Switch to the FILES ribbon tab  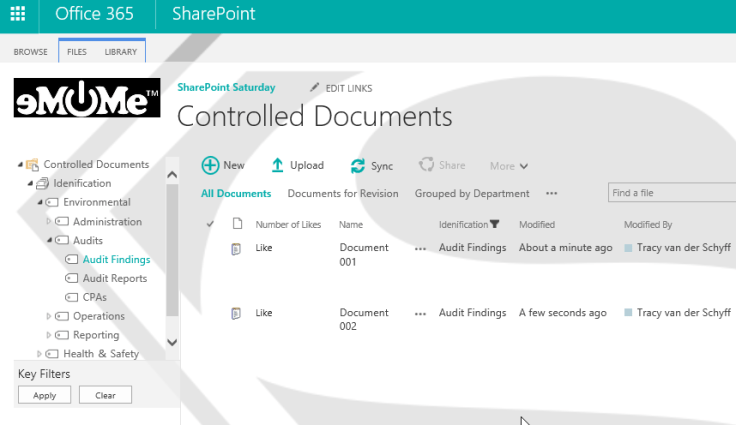(x=76, y=52)
